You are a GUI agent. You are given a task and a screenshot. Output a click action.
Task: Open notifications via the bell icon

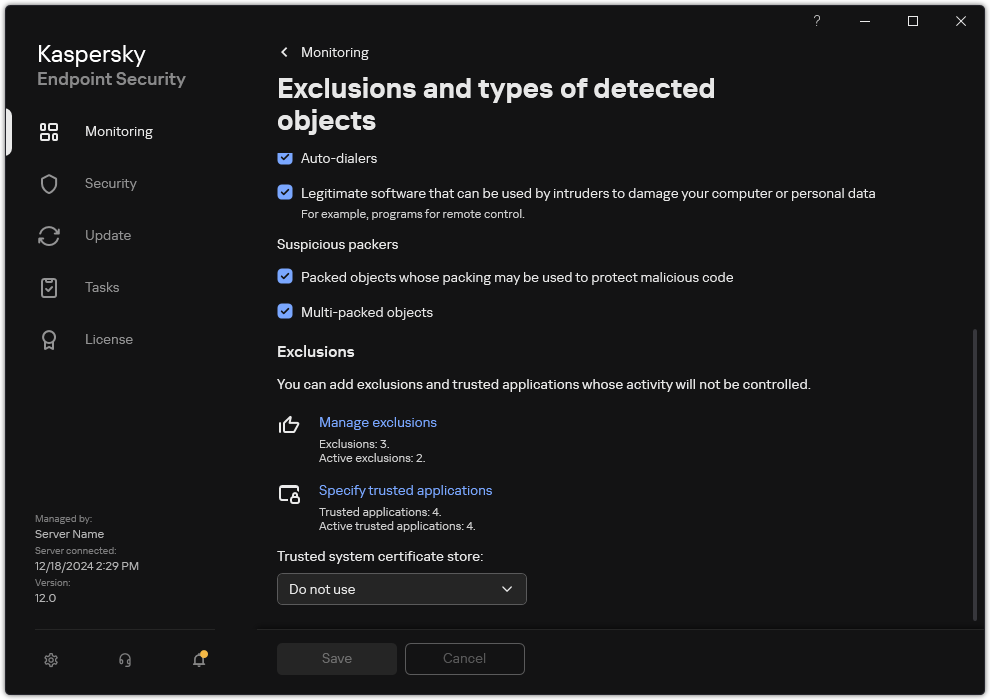pos(198,661)
